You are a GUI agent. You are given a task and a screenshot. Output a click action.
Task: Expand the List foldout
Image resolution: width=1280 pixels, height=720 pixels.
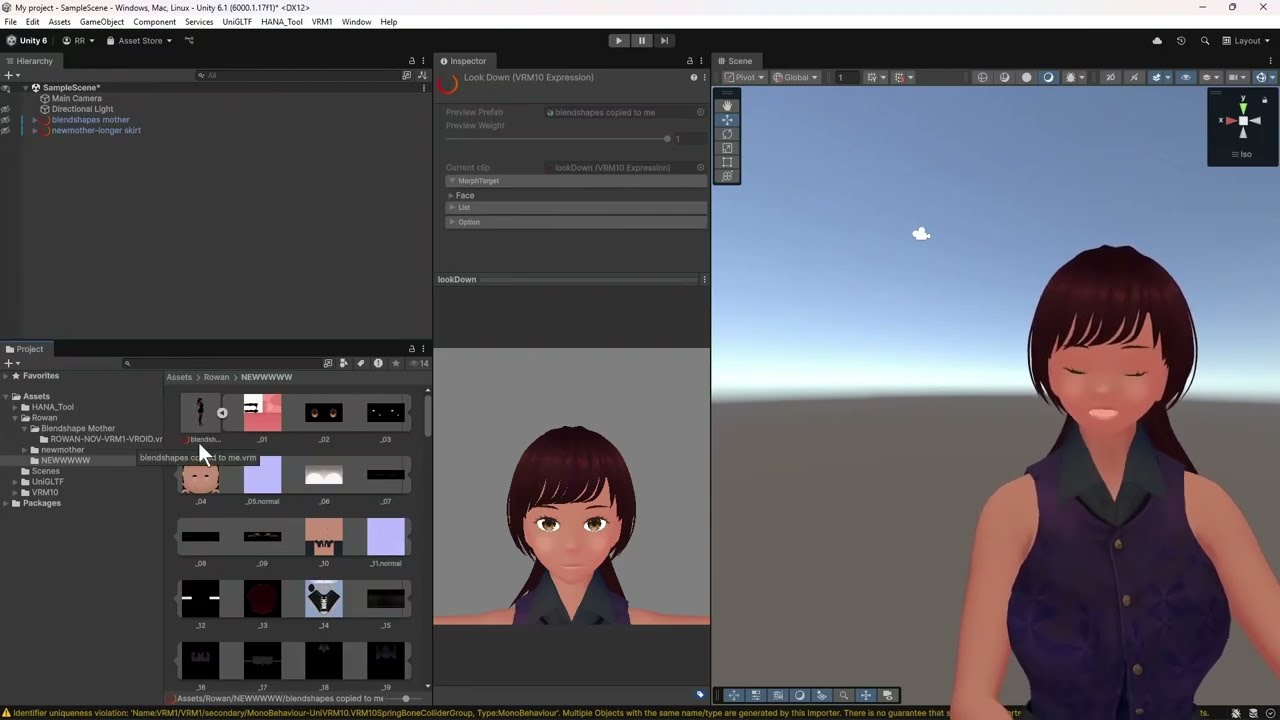pos(452,208)
